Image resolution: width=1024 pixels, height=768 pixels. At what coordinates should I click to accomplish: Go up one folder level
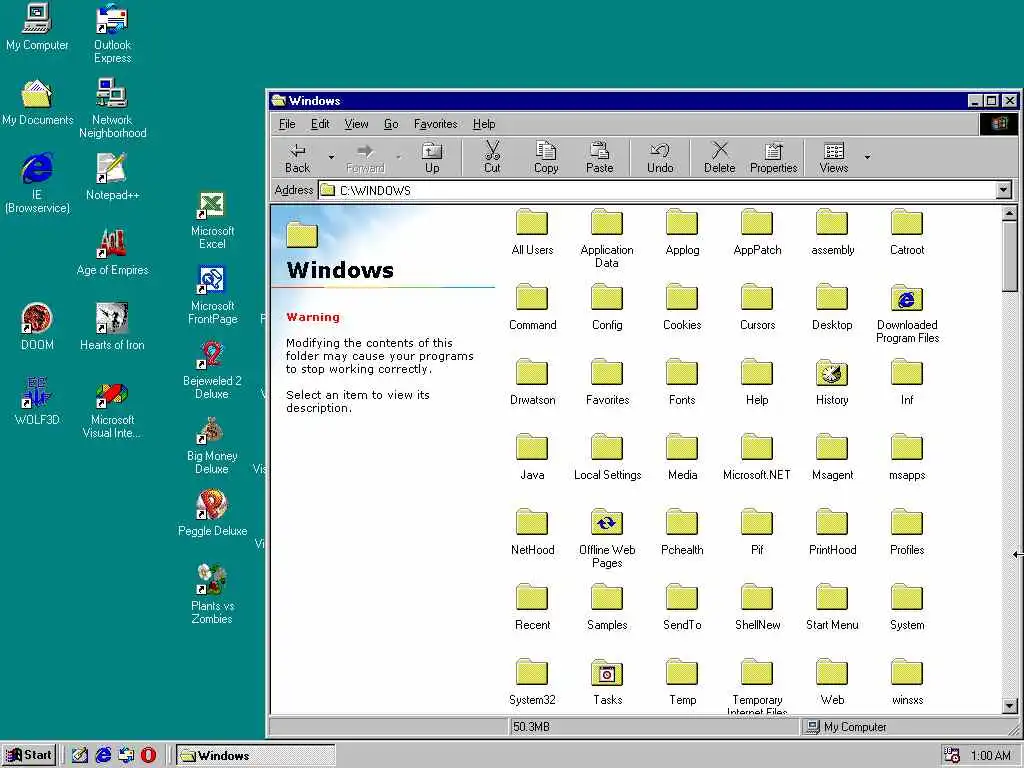point(432,157)
